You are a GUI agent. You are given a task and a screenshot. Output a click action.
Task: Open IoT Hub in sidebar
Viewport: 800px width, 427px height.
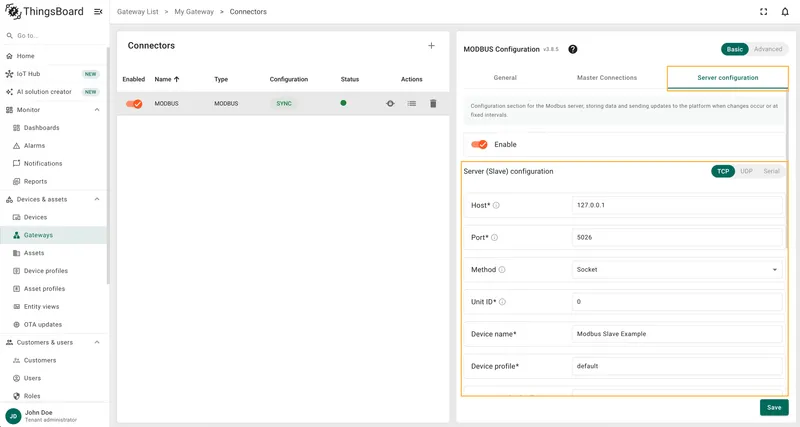[54, 74]
